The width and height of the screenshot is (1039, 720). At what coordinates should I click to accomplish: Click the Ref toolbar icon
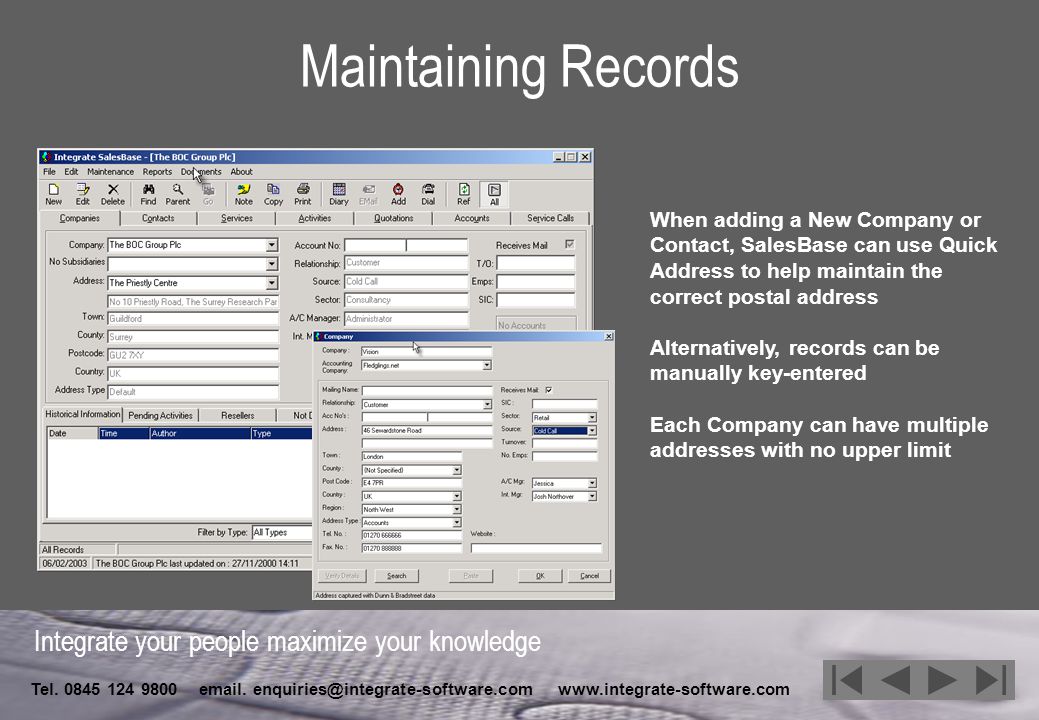pos(464,194)
